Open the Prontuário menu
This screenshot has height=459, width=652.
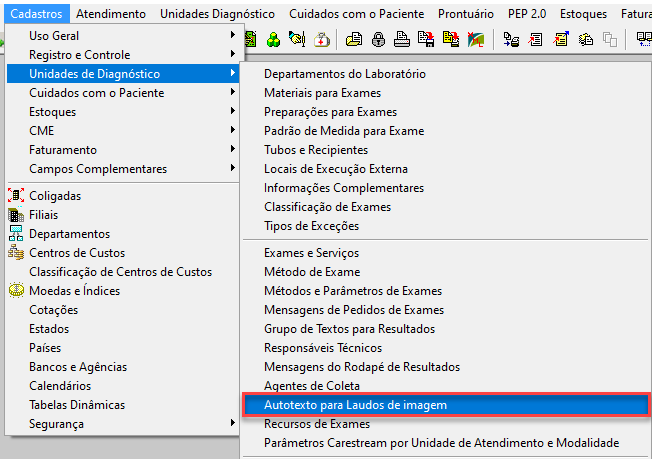tap(466, 14)
